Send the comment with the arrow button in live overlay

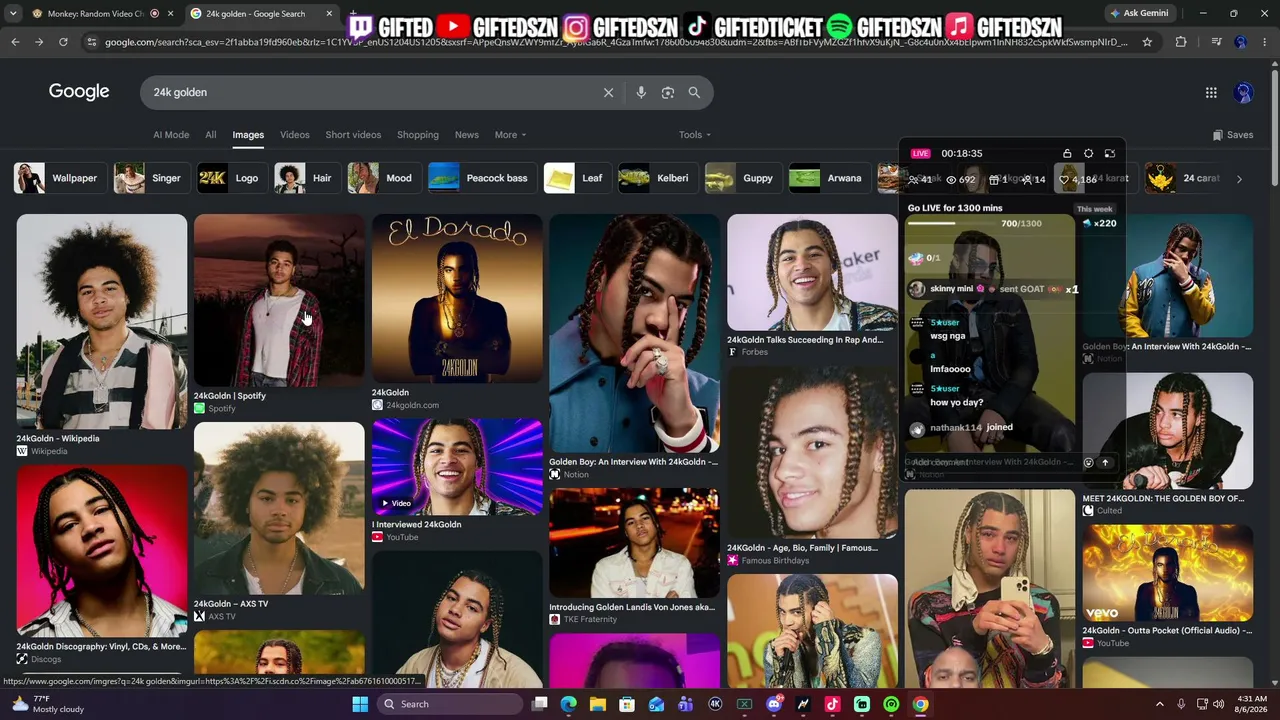pyautogui.click(x=1105, y=462)
